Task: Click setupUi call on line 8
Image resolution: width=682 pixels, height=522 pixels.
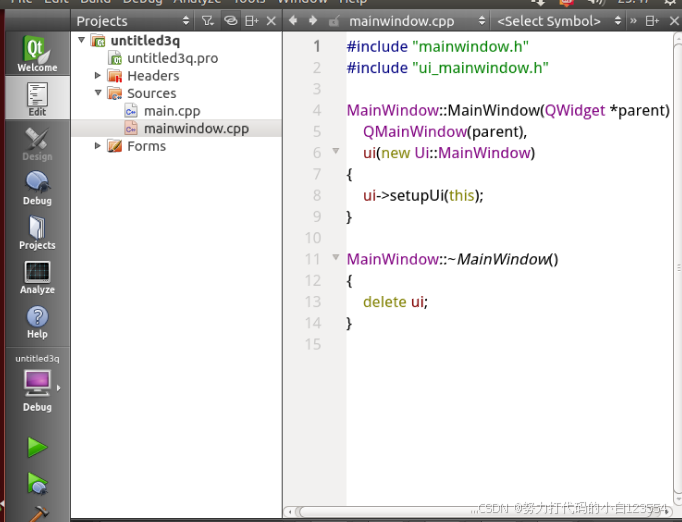Action: pos(417,195)
